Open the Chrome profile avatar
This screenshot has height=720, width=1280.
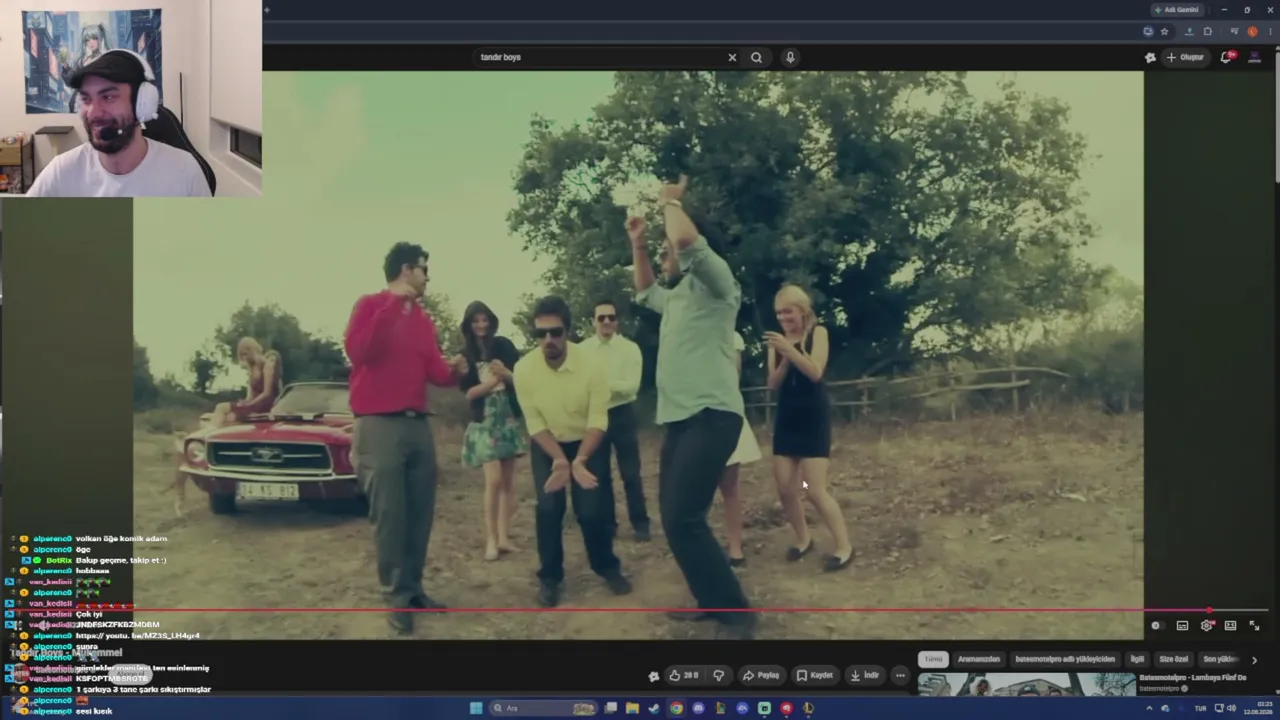(1252, 31)
